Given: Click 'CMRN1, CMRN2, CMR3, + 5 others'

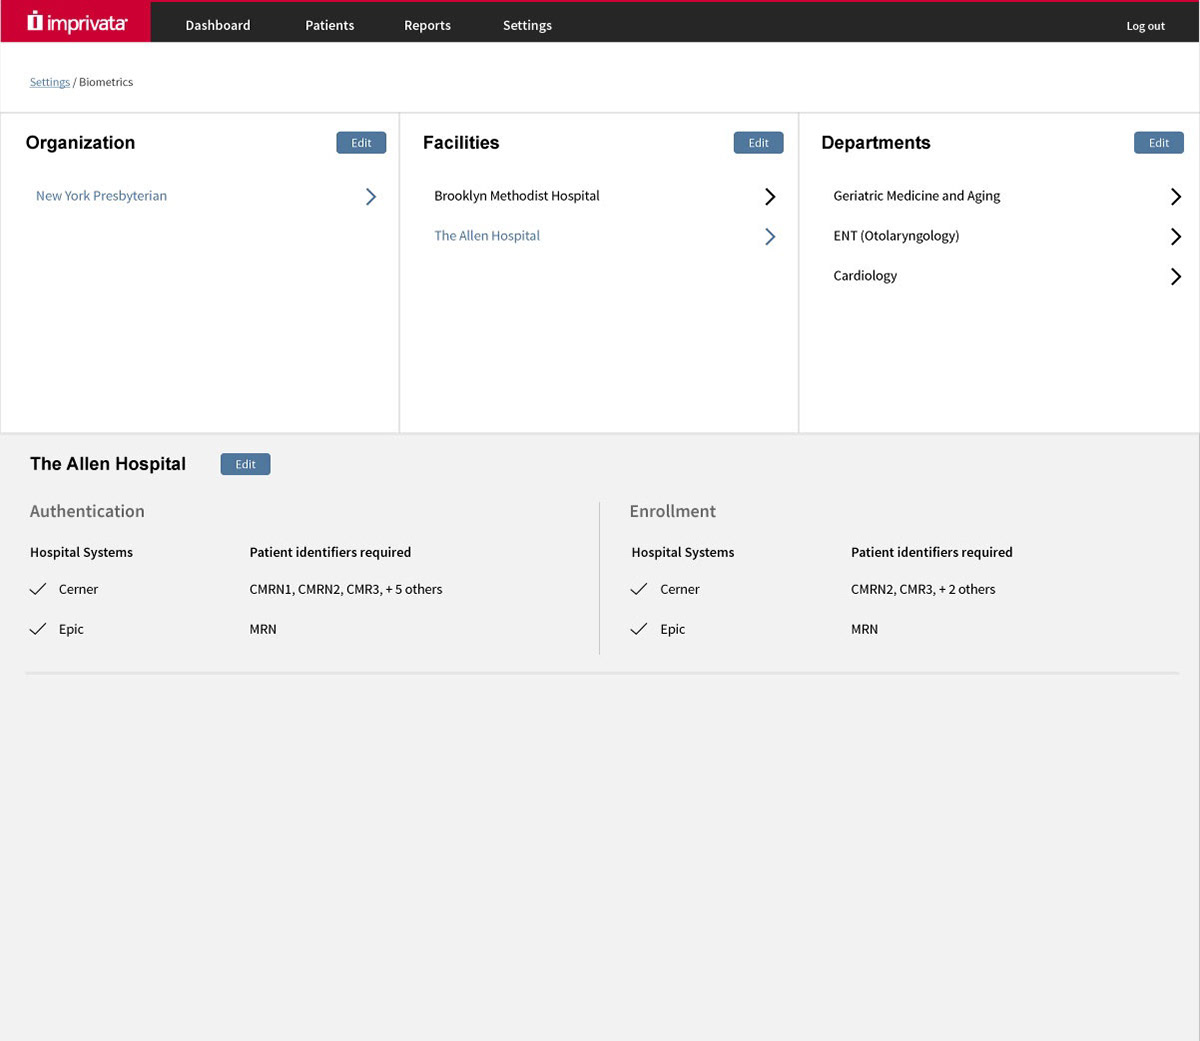Looking at the screenshot, I should tap(346, 589).
